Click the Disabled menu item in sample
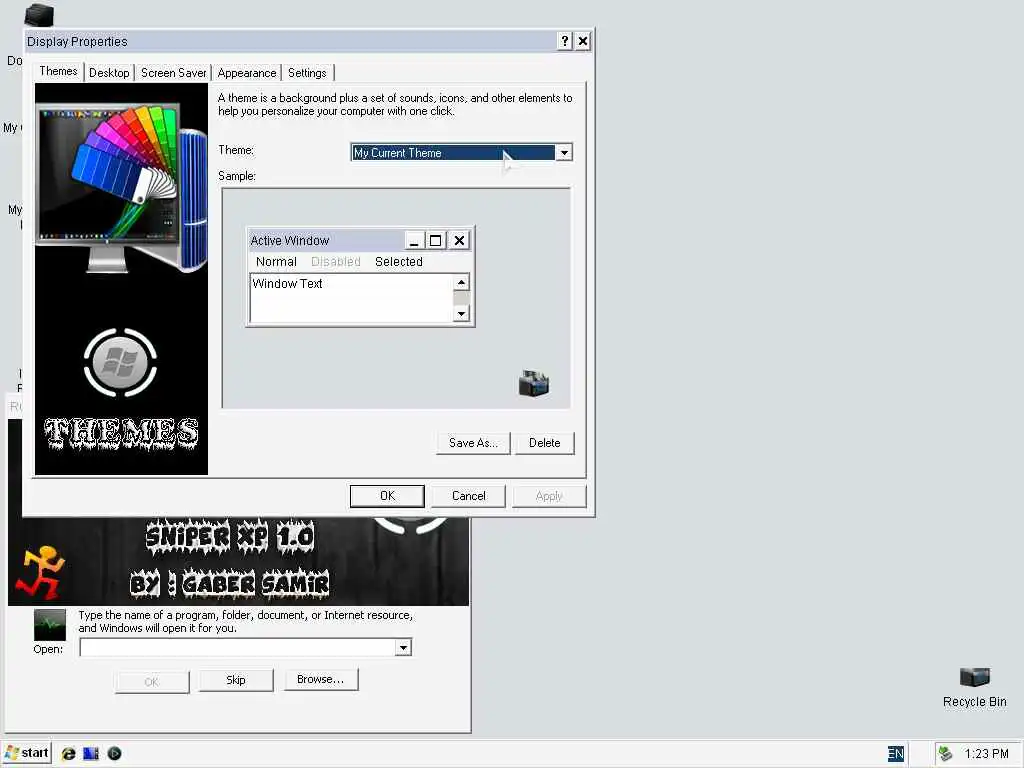The width and height of the screenshot is (1024, 768). [x=336, y=262]
